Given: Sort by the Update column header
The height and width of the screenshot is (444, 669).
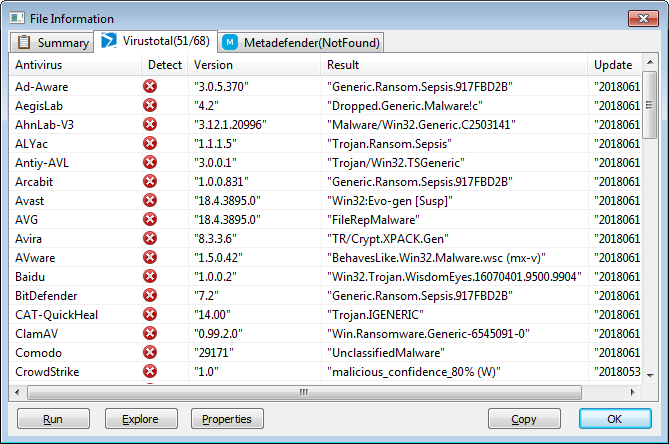Looking at the screenshot, I should [x=614, y=65].
